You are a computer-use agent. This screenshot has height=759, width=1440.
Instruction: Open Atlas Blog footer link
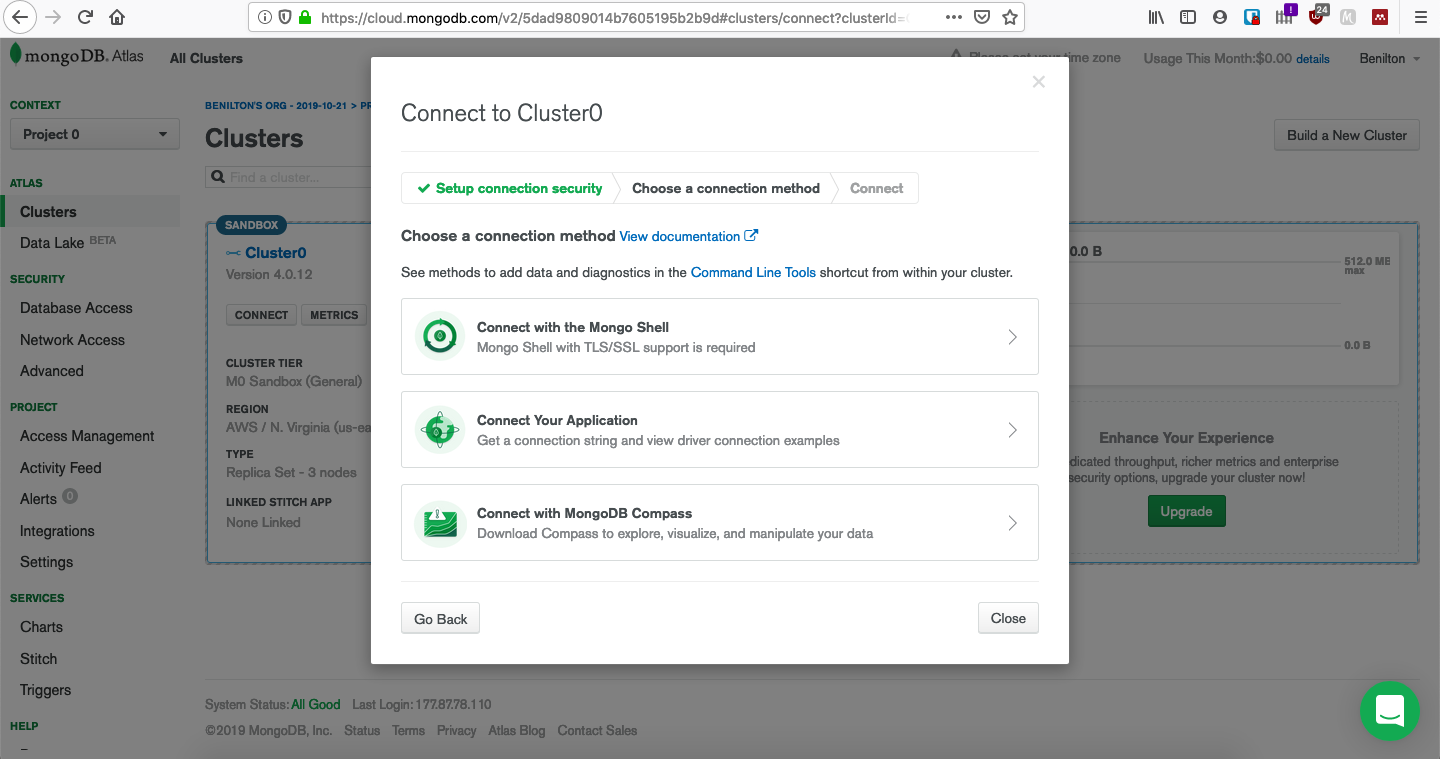(517, 731)
